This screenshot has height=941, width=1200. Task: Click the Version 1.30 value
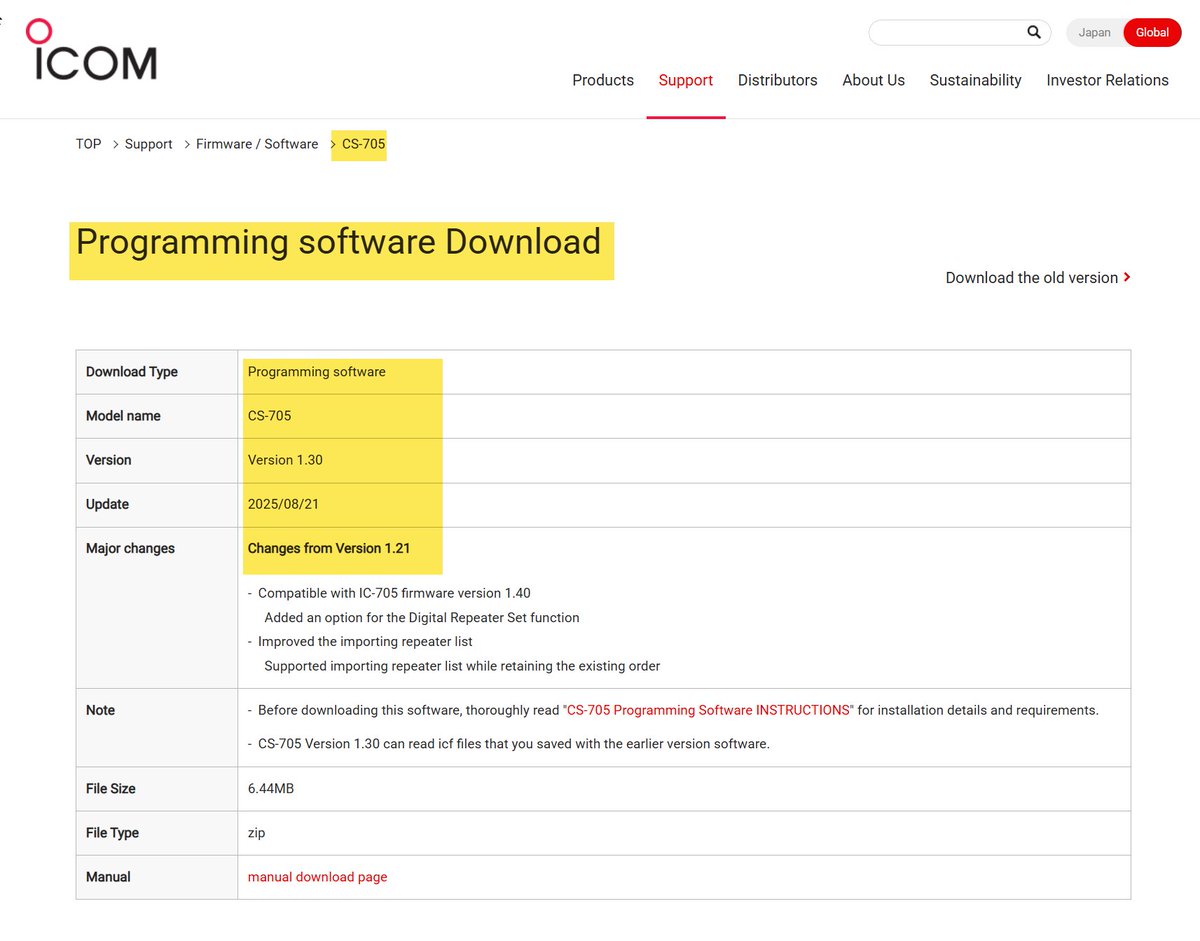(x=285, y=460)
